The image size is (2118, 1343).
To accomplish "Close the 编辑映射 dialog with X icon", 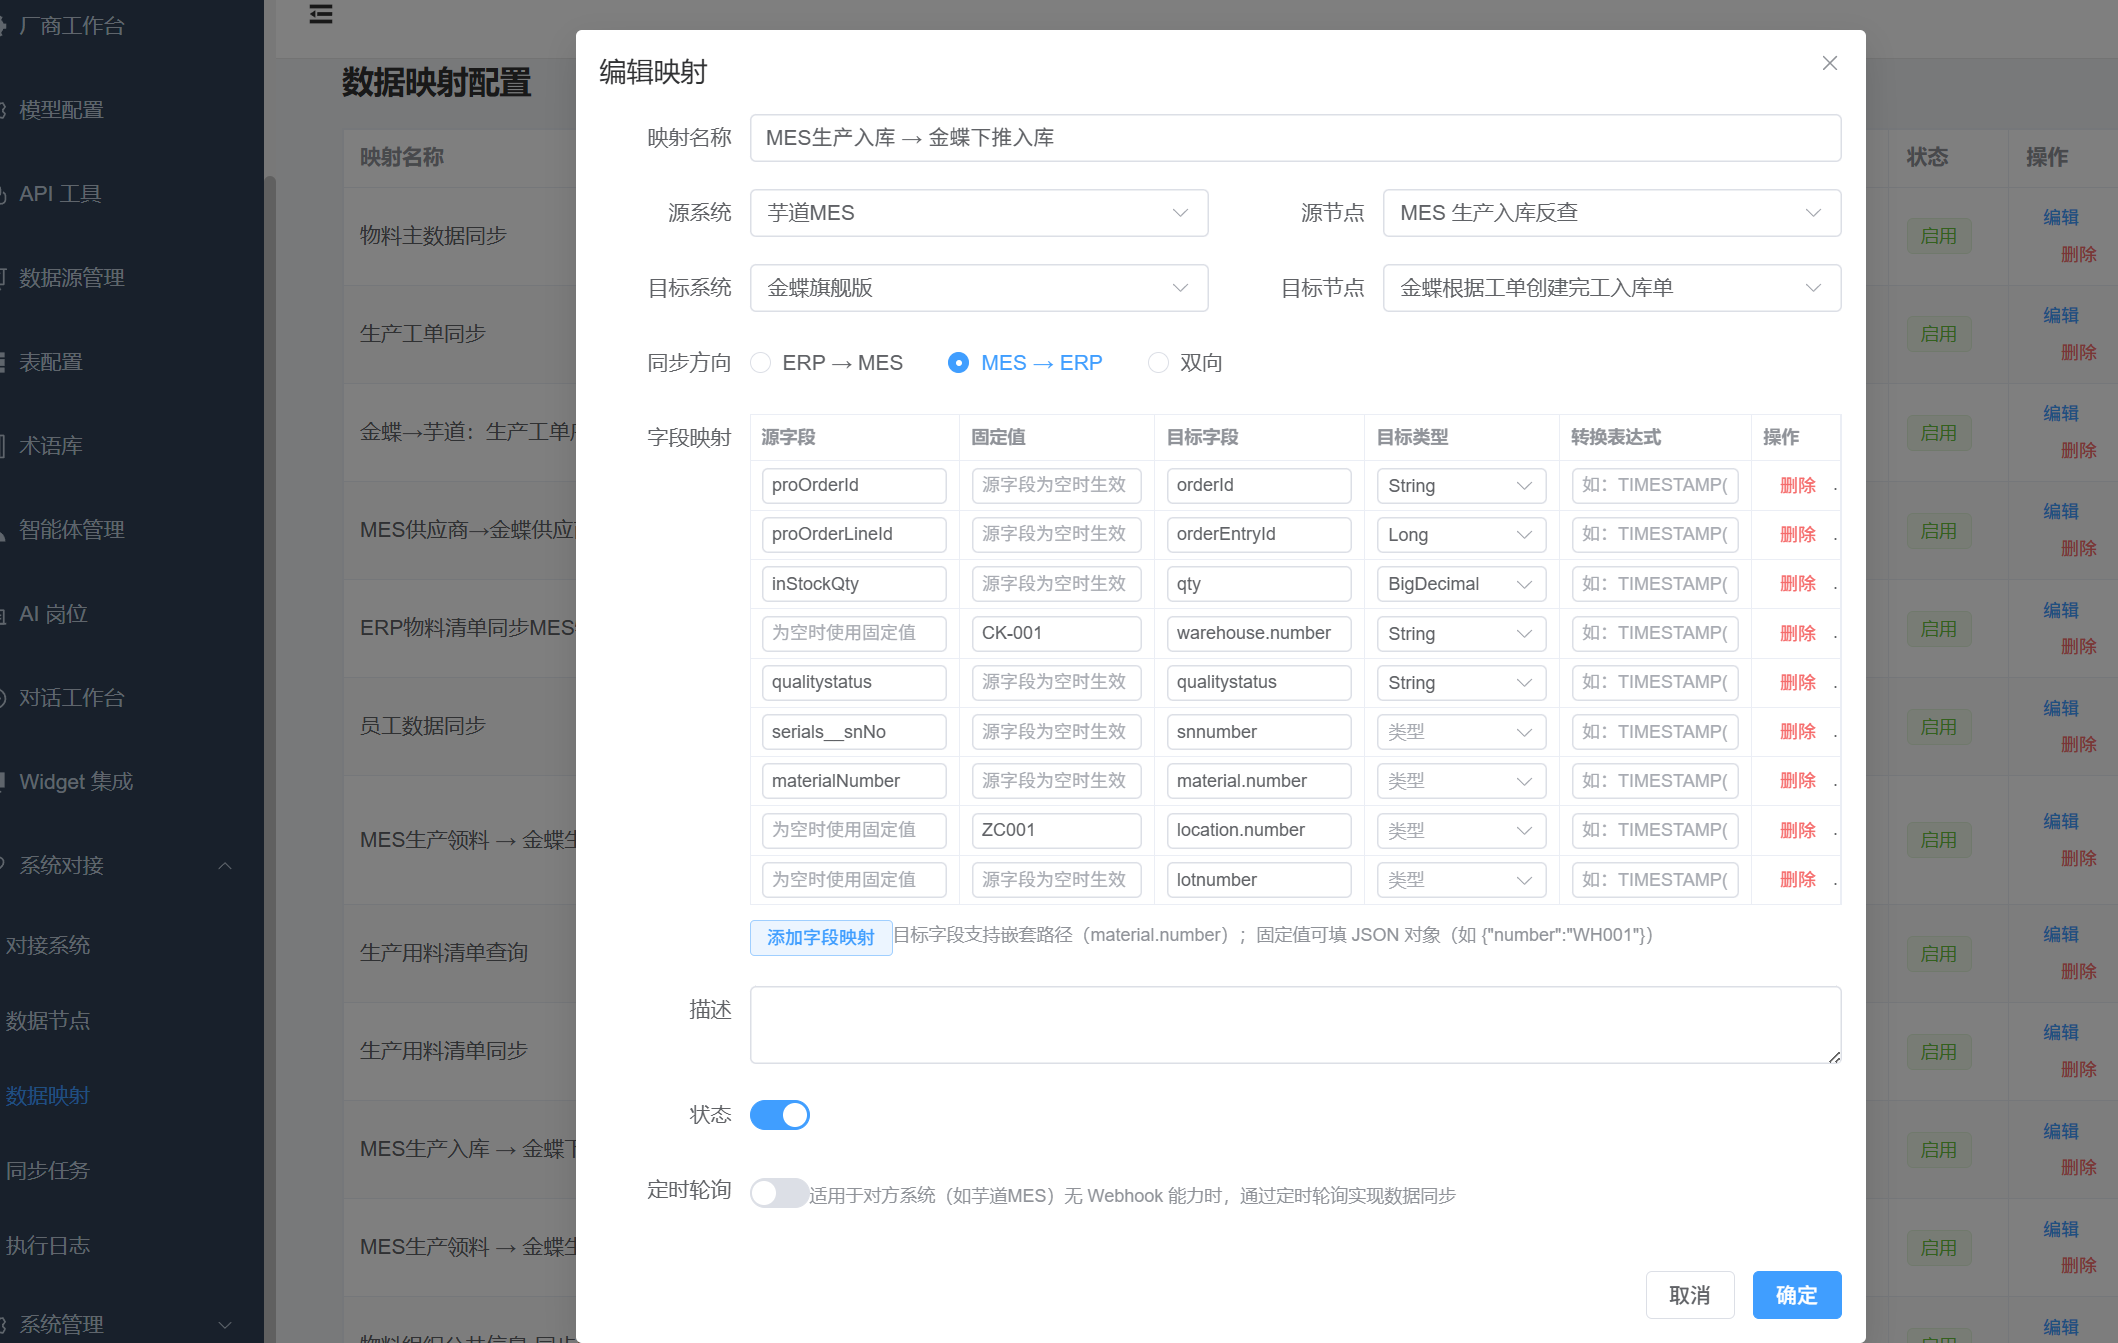I will click(x=1829, y=63).
